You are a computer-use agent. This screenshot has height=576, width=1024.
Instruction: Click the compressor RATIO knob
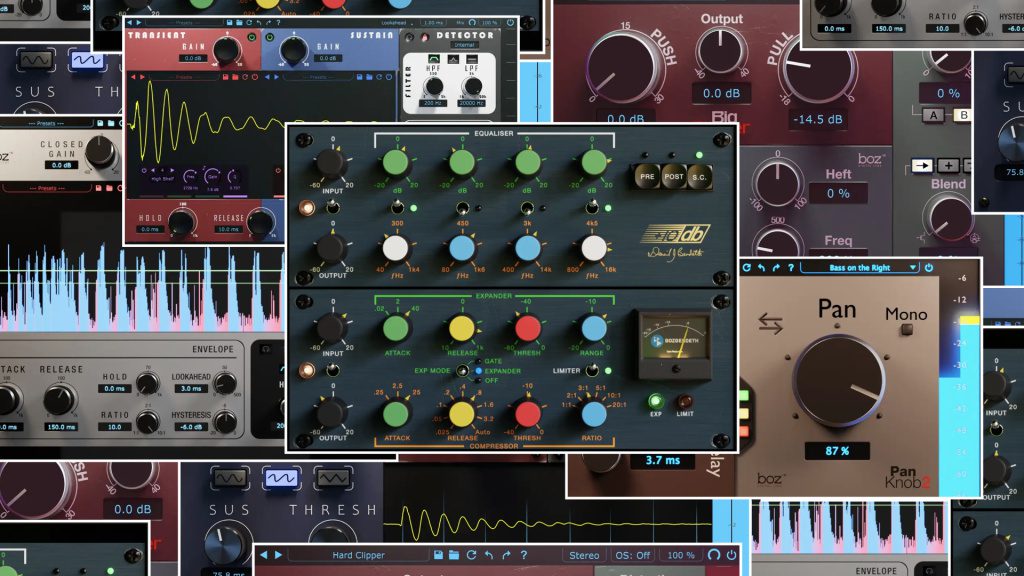point(593,414)
